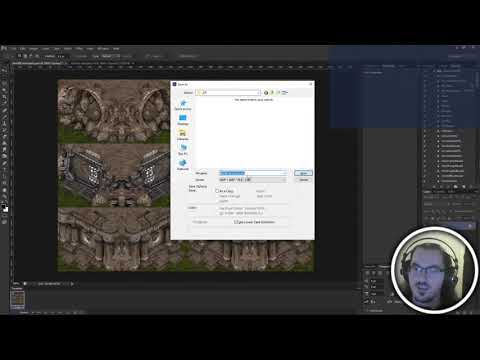Image resolution: width=480 pixels, height=360 pixels.
Task: Select the timeline frame thumbnail
Action: coord(17,299)
